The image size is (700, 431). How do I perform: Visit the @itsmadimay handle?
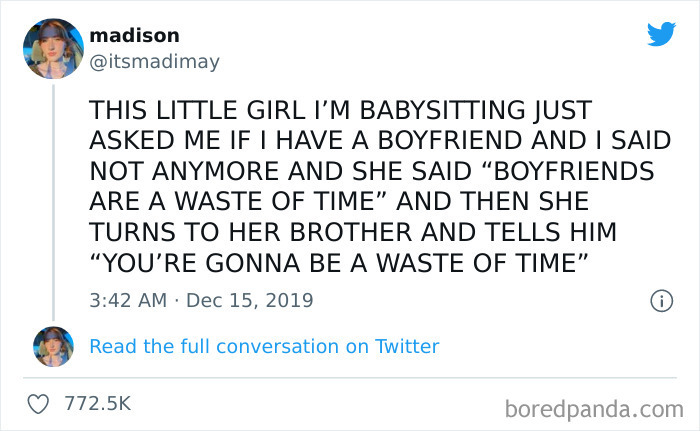coord(154,62)
